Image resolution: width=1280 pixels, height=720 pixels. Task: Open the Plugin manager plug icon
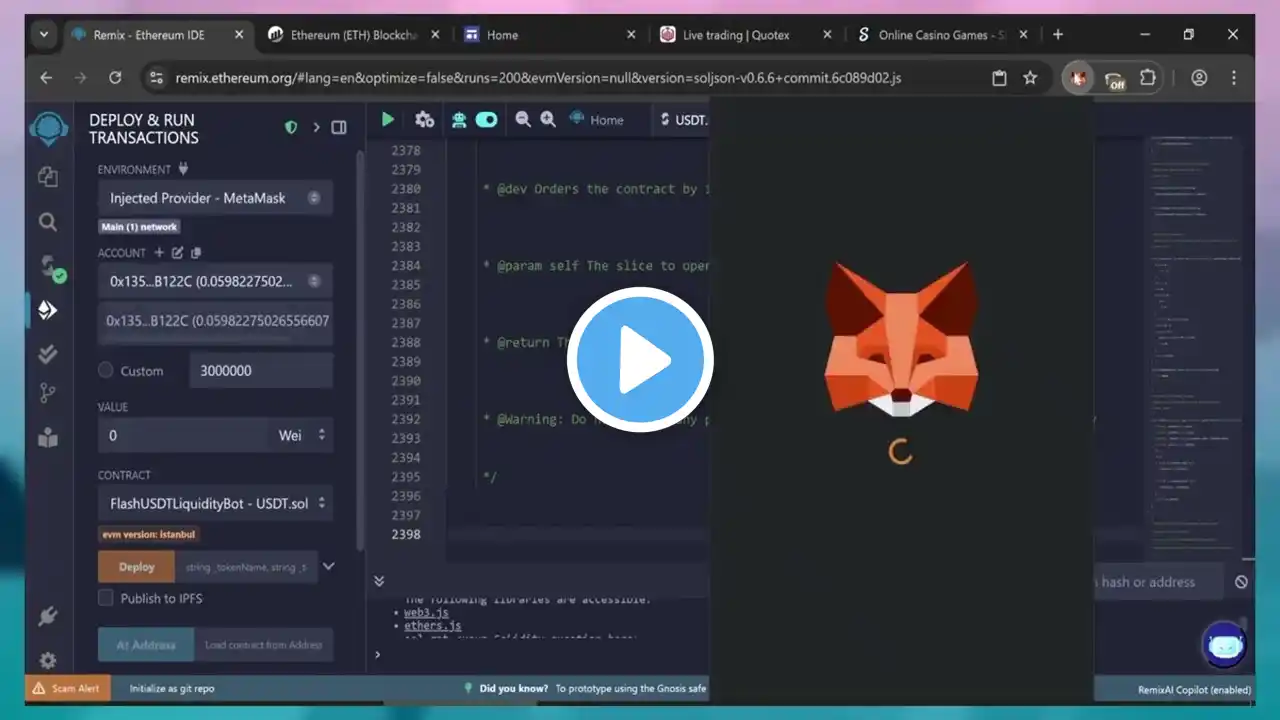pyautogui.click(x=47, y=616)
